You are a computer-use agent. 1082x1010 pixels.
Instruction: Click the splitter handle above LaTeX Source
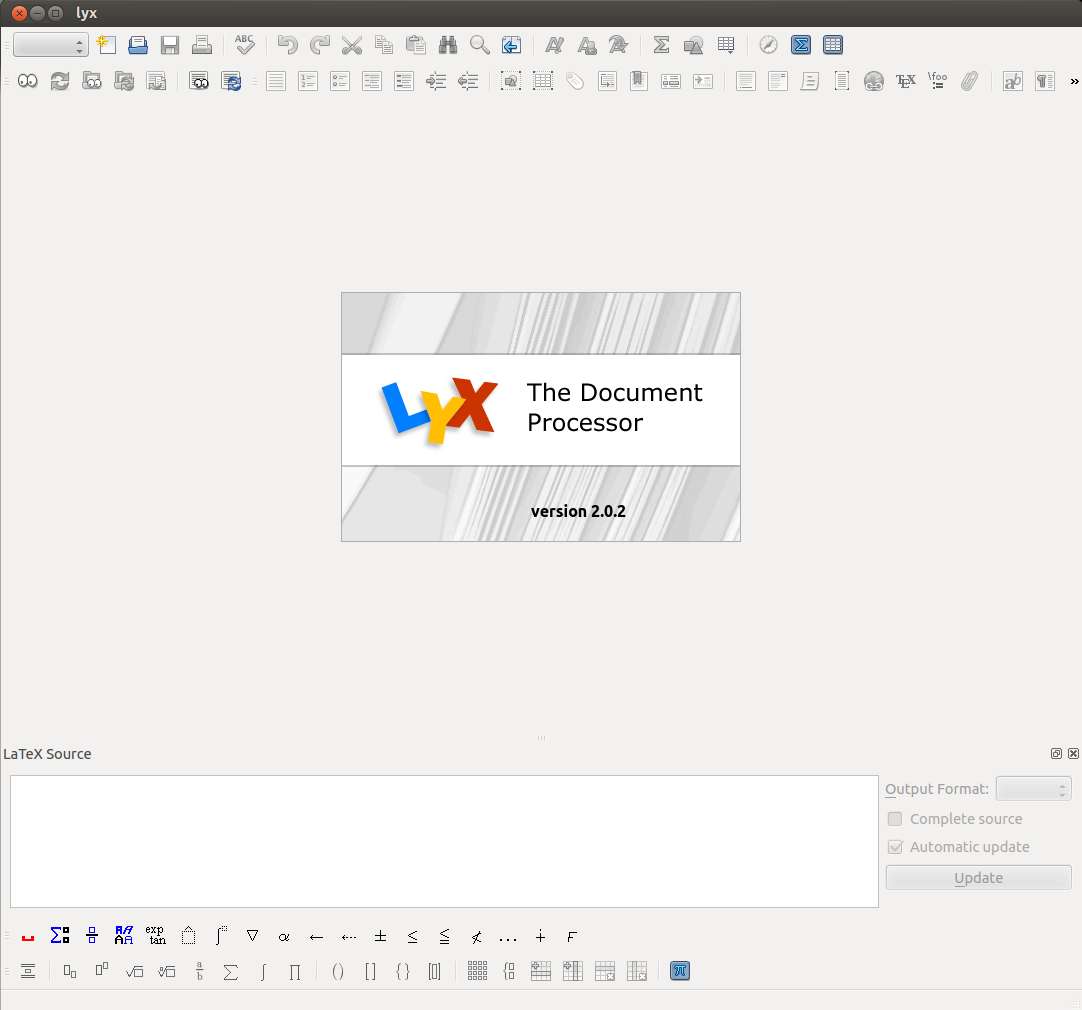[541, 738]
